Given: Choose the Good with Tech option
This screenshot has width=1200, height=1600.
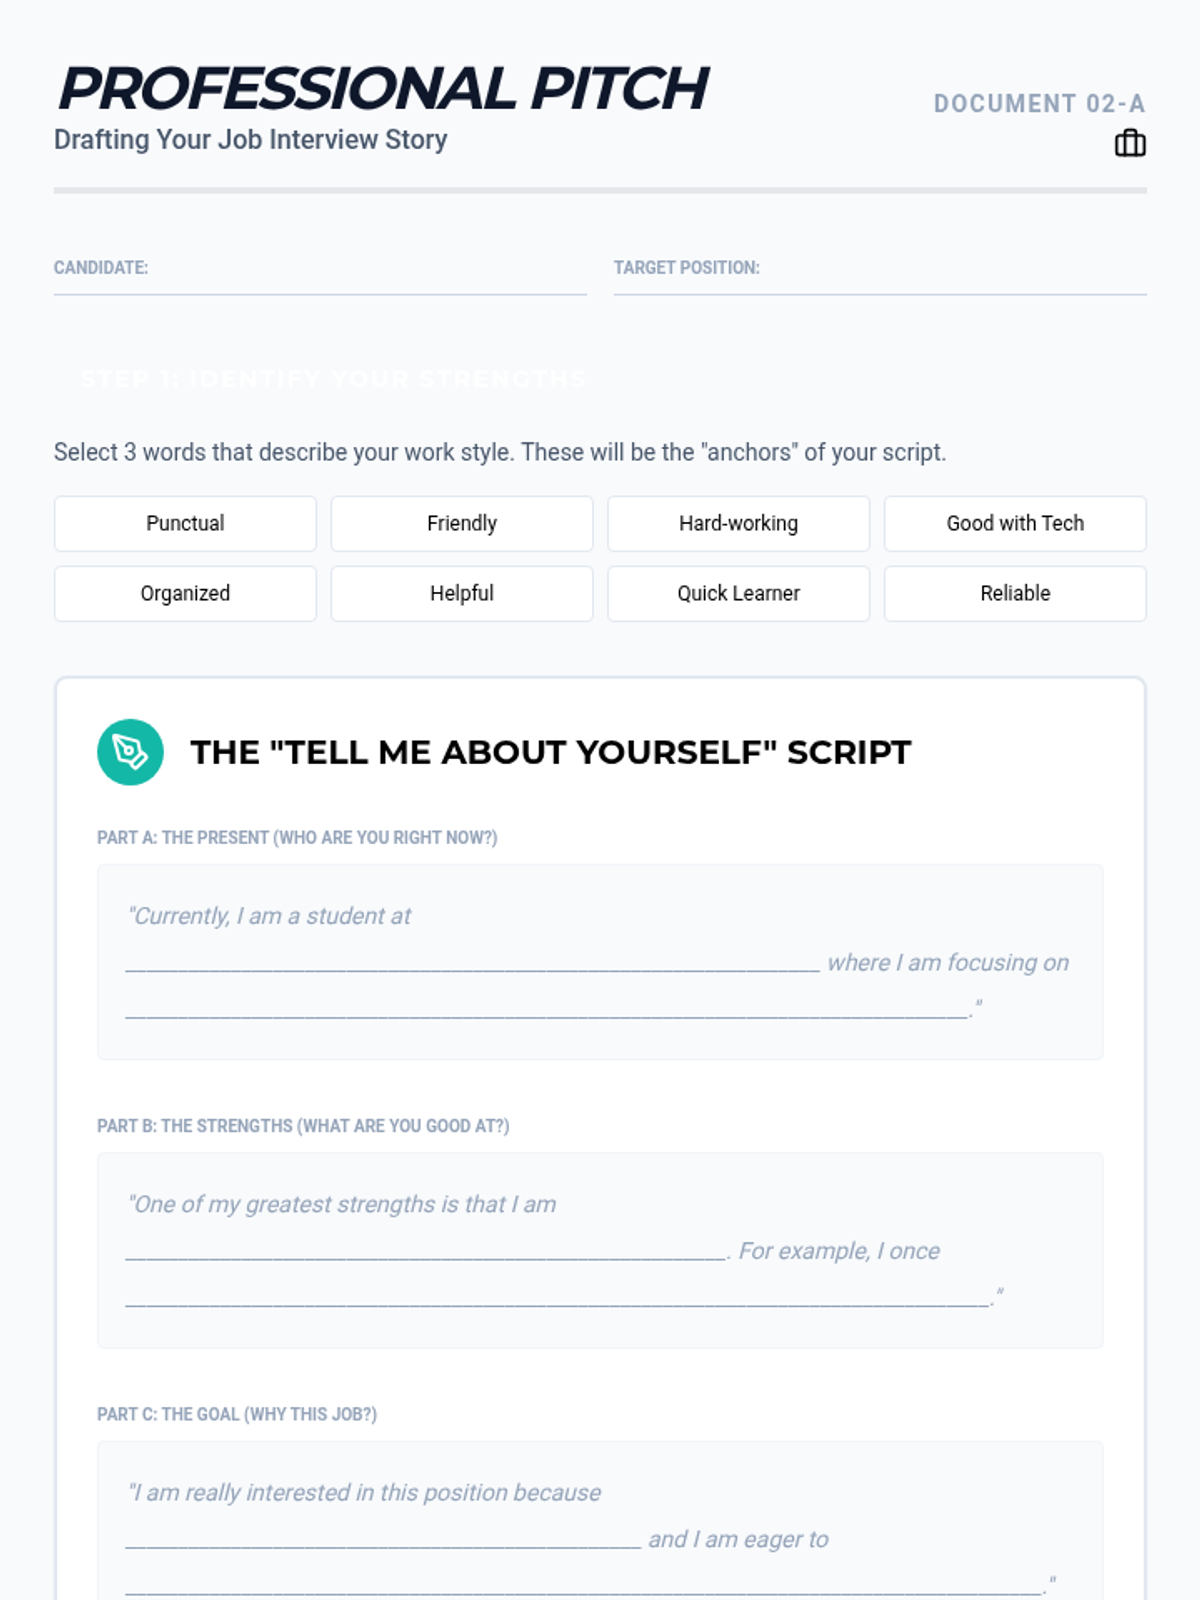Looking at the screenshot, I should click(1015, 523).
